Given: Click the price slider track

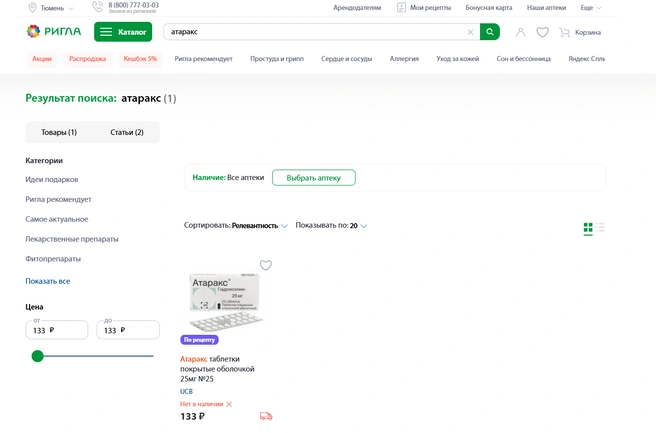Looking at the screenshot, I should click(x=98, y=356).
